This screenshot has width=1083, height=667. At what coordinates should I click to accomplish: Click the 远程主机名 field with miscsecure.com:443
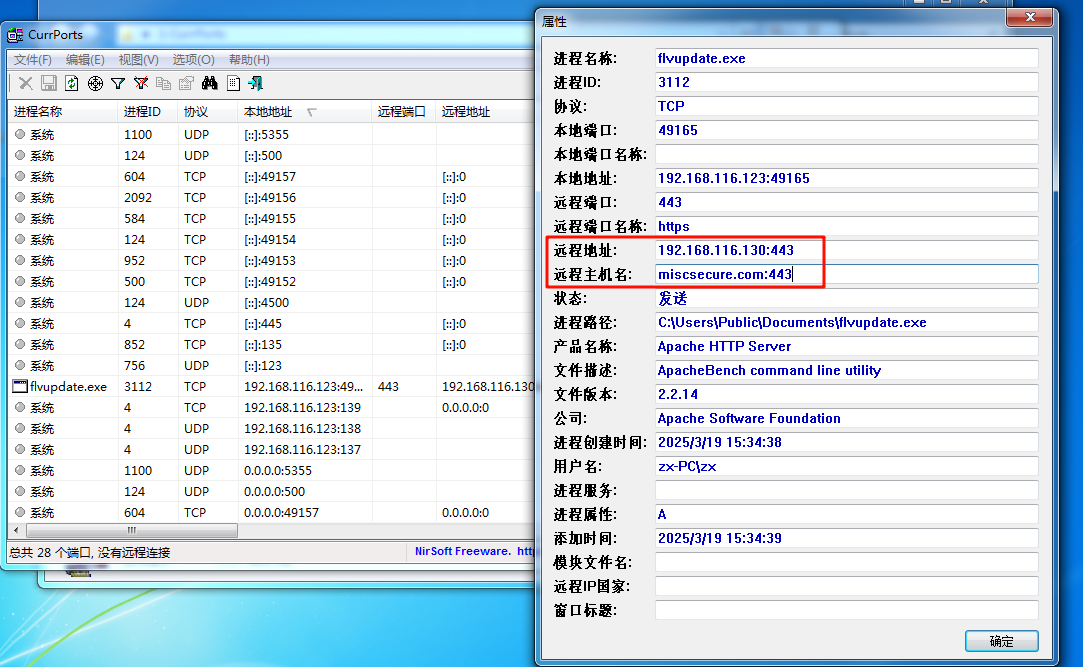[846, 274]
